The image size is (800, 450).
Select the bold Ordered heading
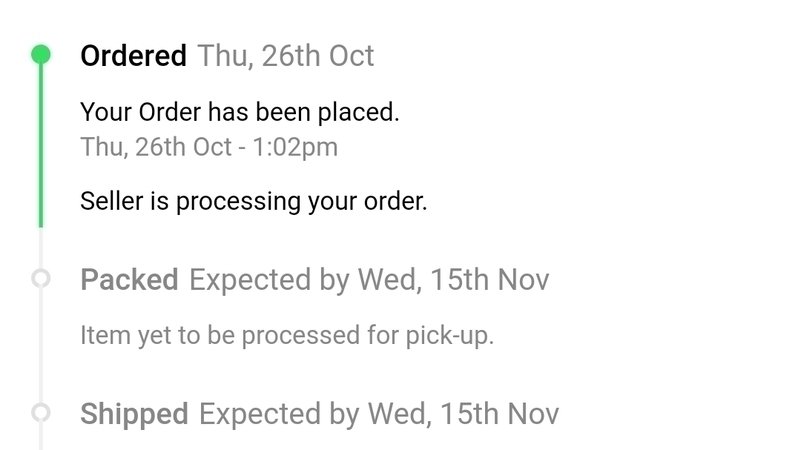tap(133, 55)
